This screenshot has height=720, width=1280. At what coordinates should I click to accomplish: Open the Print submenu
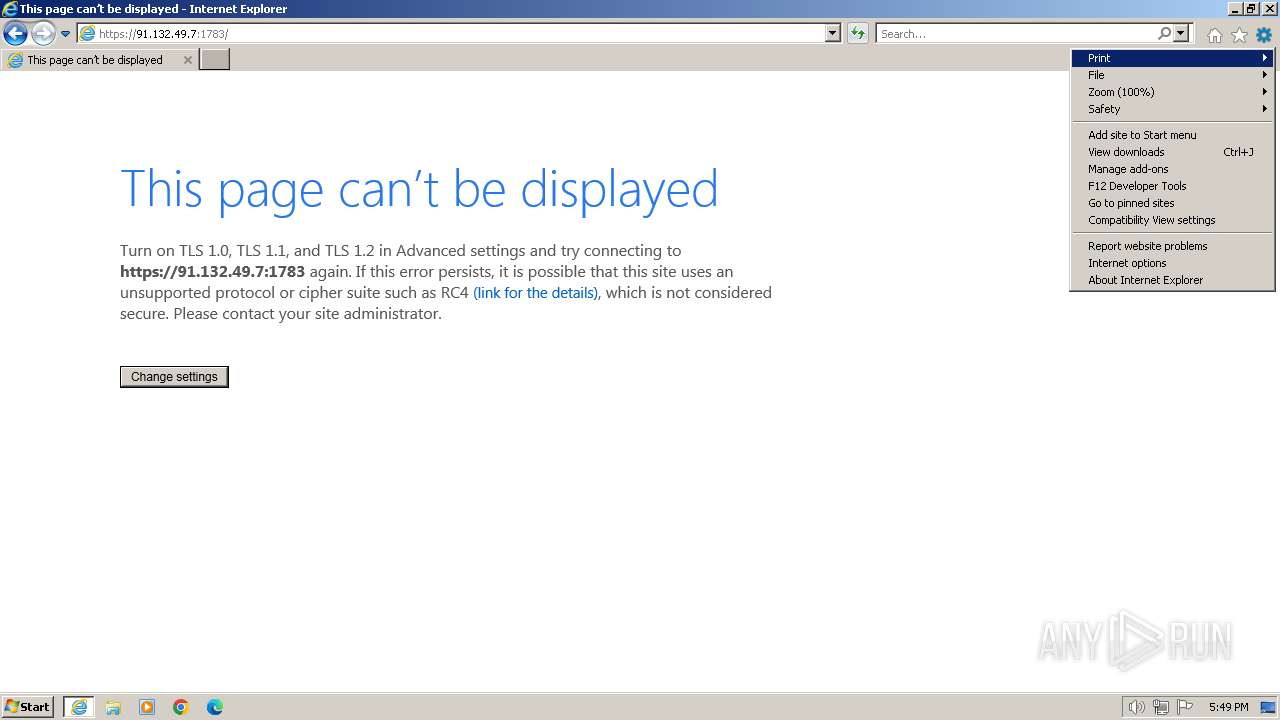coord(1172,58)
